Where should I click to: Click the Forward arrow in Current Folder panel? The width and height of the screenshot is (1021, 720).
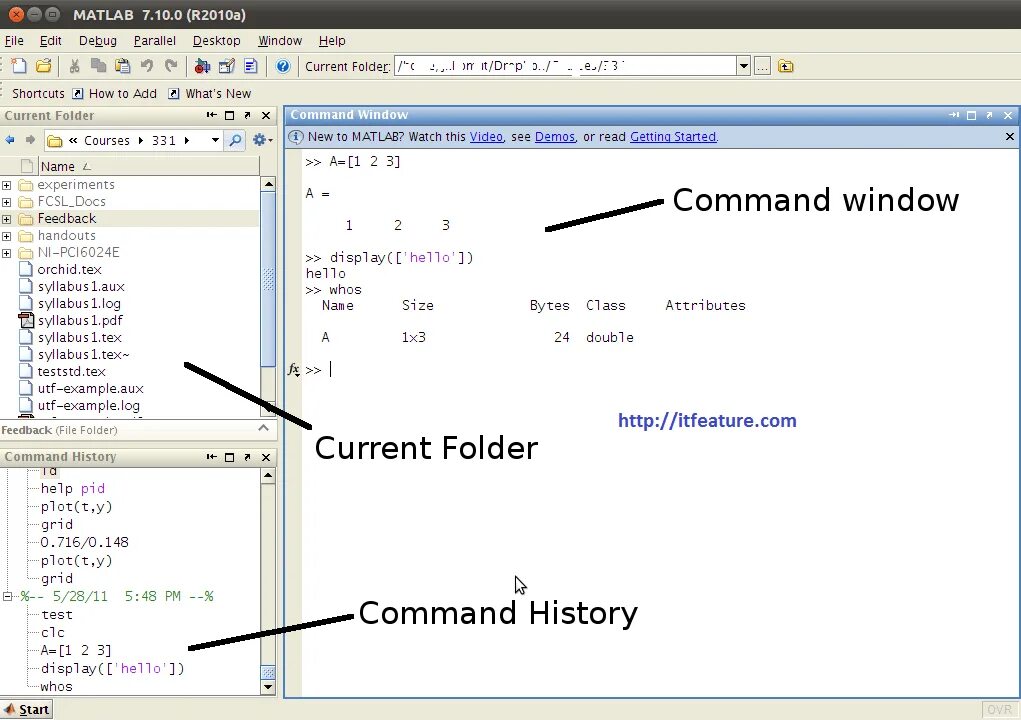coord(30,140)
